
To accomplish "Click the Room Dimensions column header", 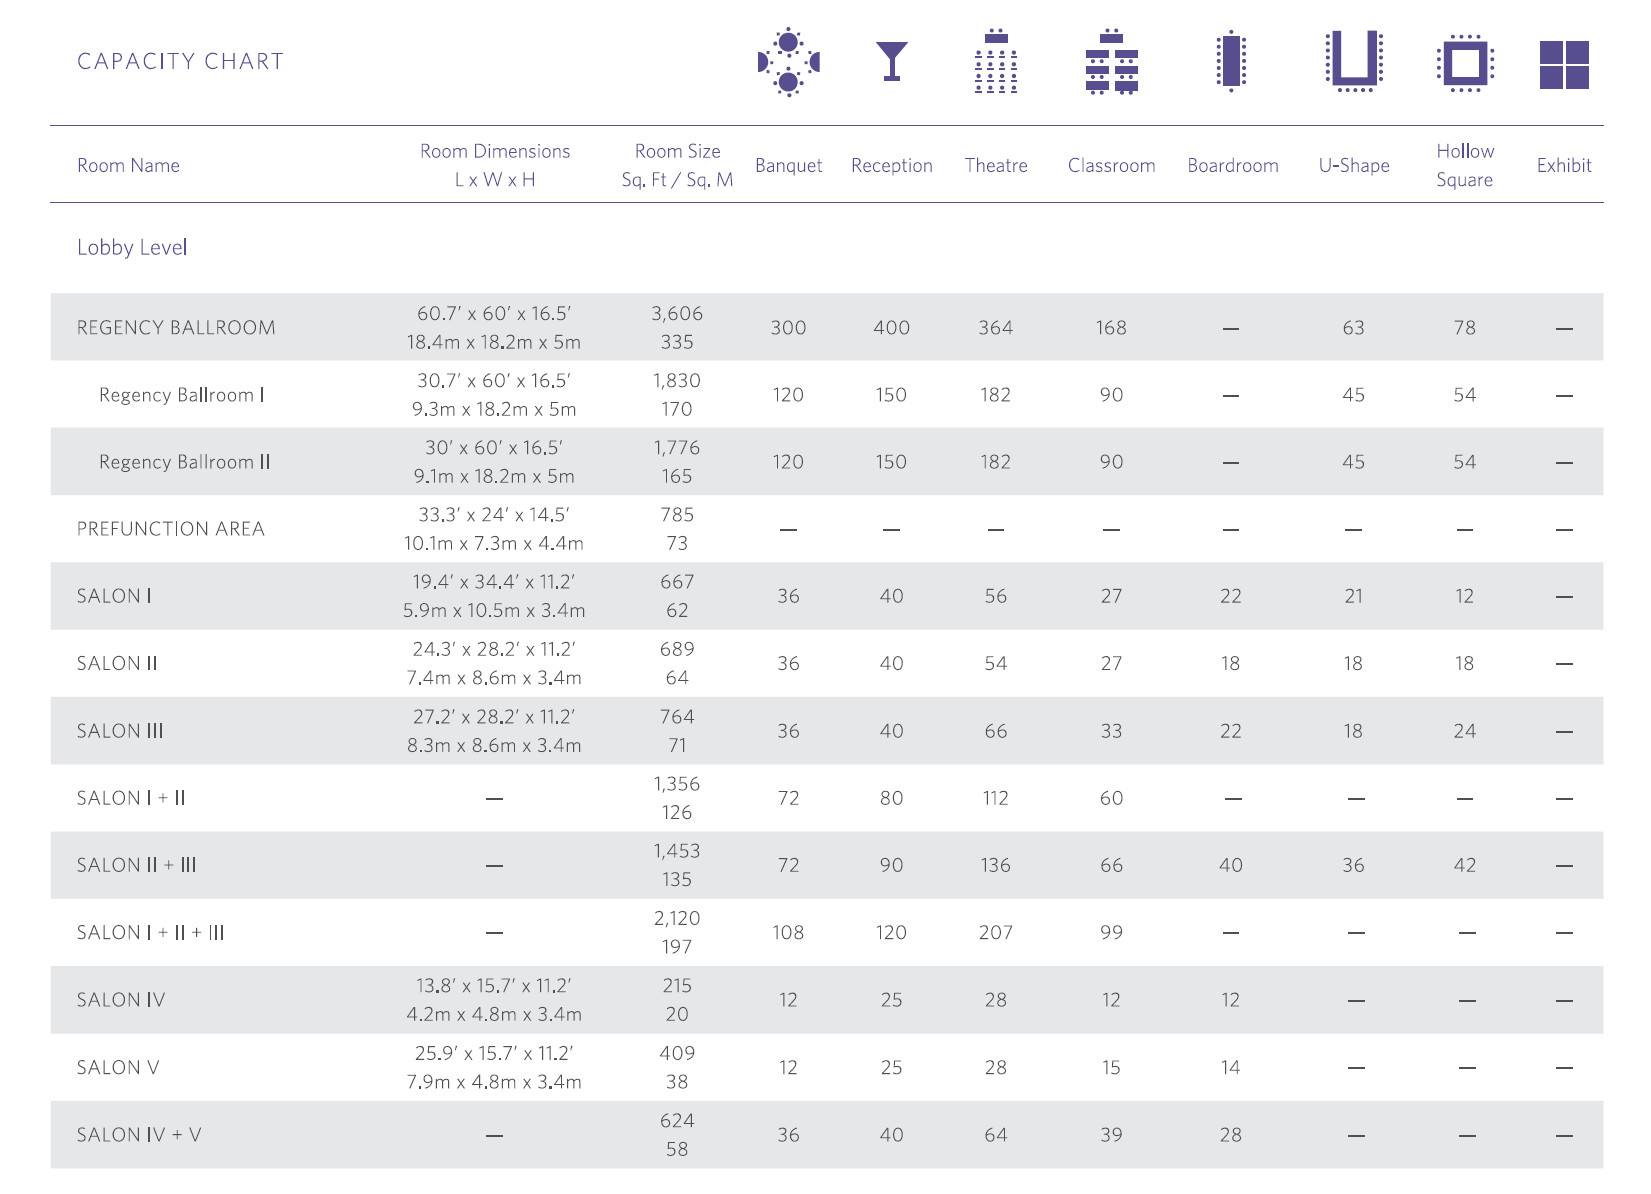I will pyautogui.click(x=495, y=165).
